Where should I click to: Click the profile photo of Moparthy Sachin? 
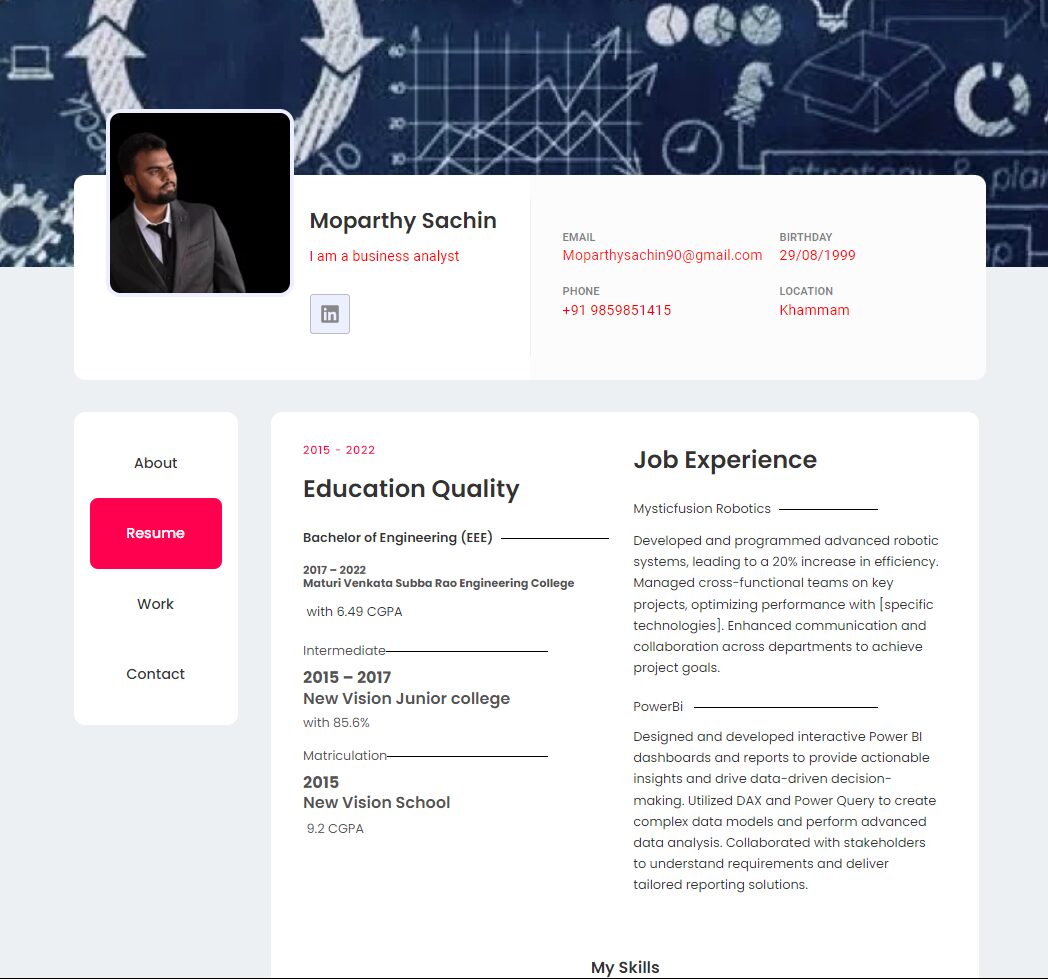(200, 203)
